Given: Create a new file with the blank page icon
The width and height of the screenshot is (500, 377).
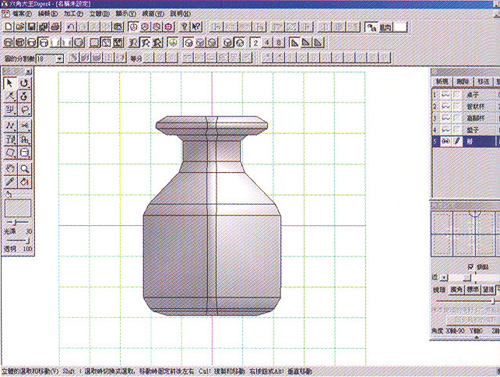Looking at the screenshot, I should click(8, 27).
